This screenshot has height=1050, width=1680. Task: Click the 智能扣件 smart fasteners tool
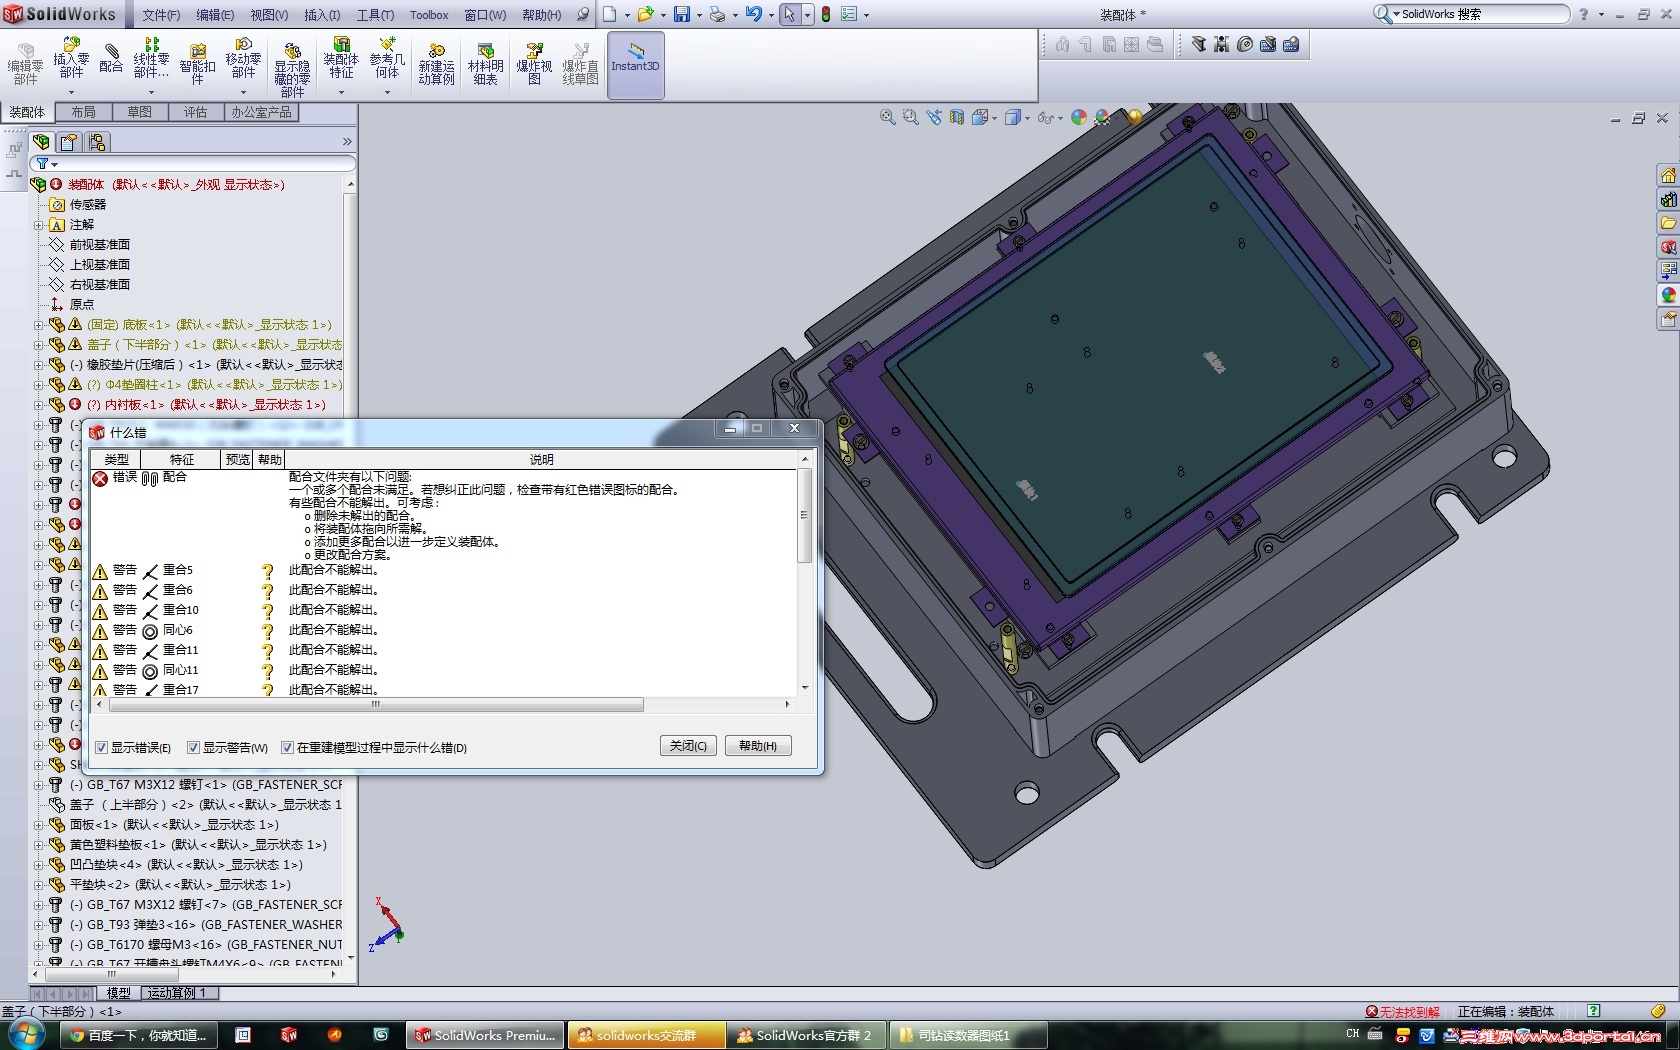click(x=197, y=65)
